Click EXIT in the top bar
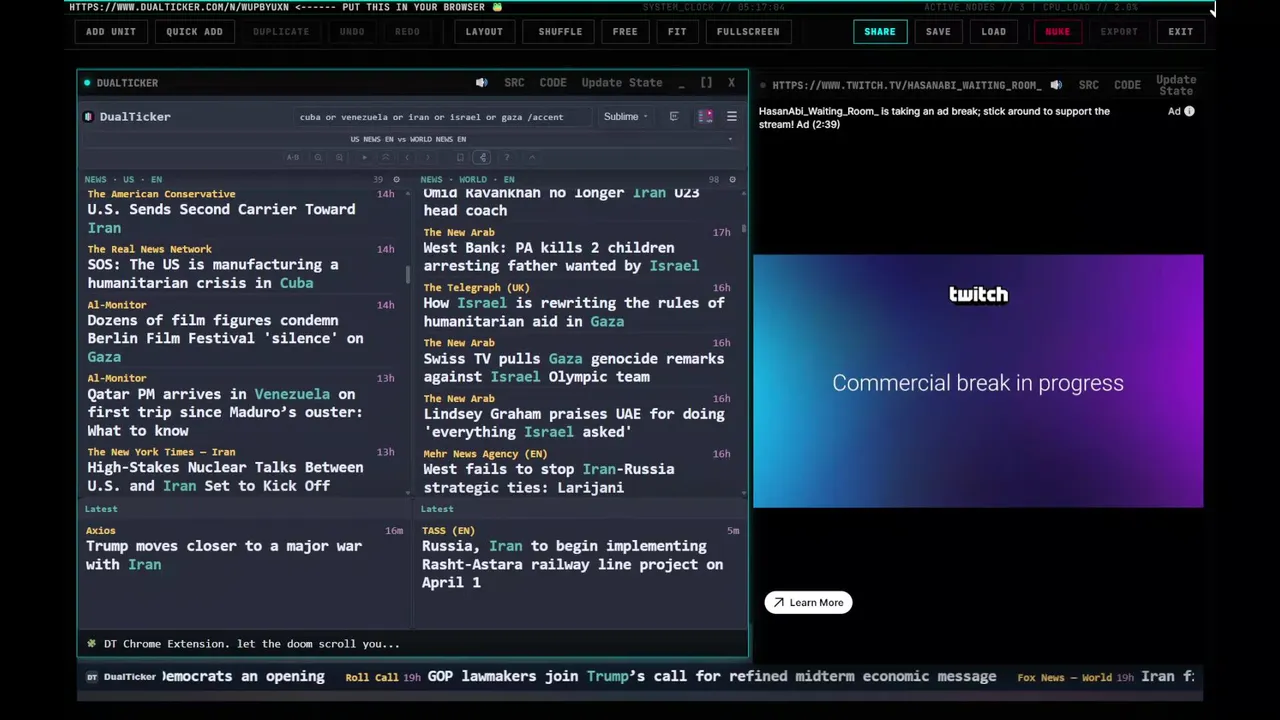 click(x=1181, y=31)
